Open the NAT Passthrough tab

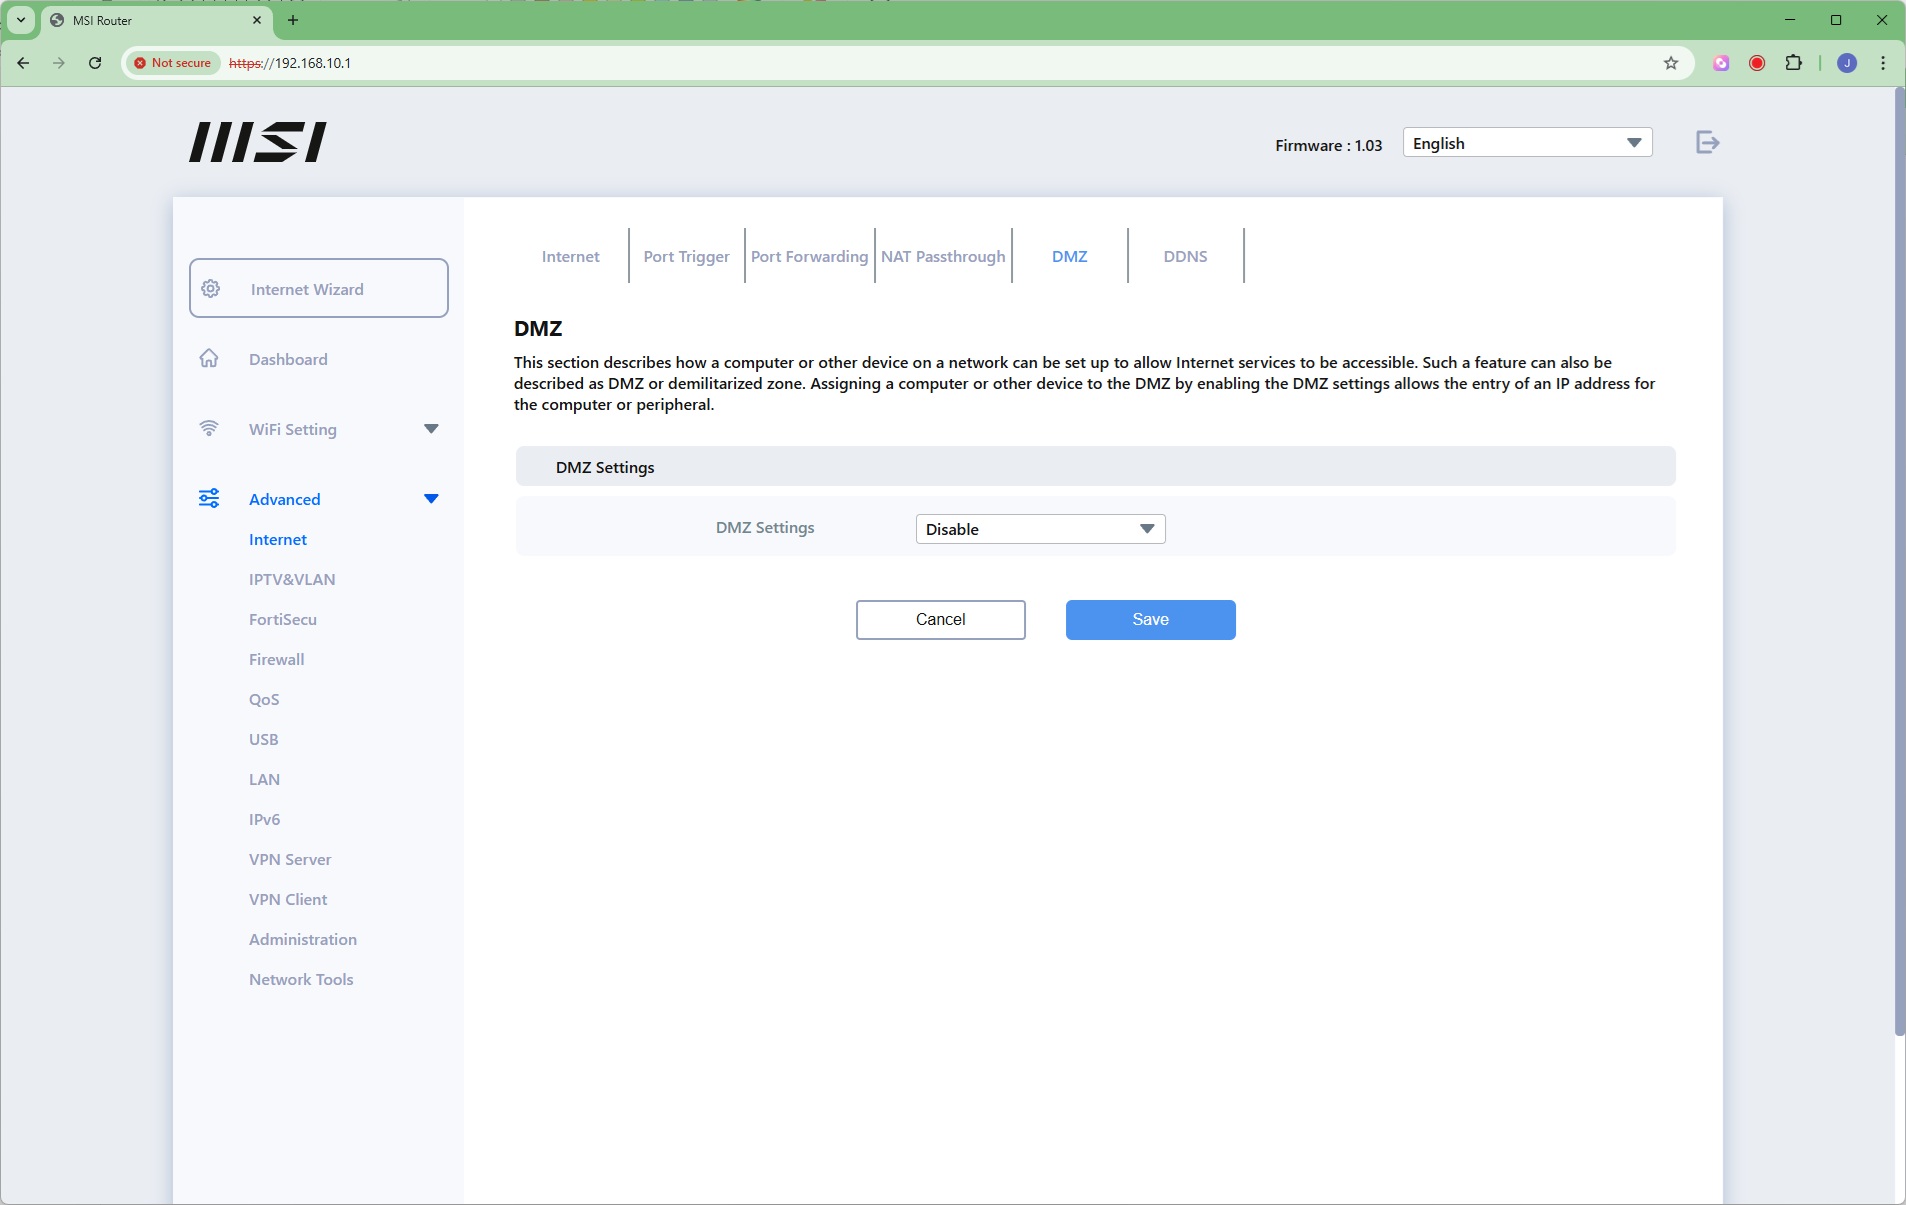[942, 257]
